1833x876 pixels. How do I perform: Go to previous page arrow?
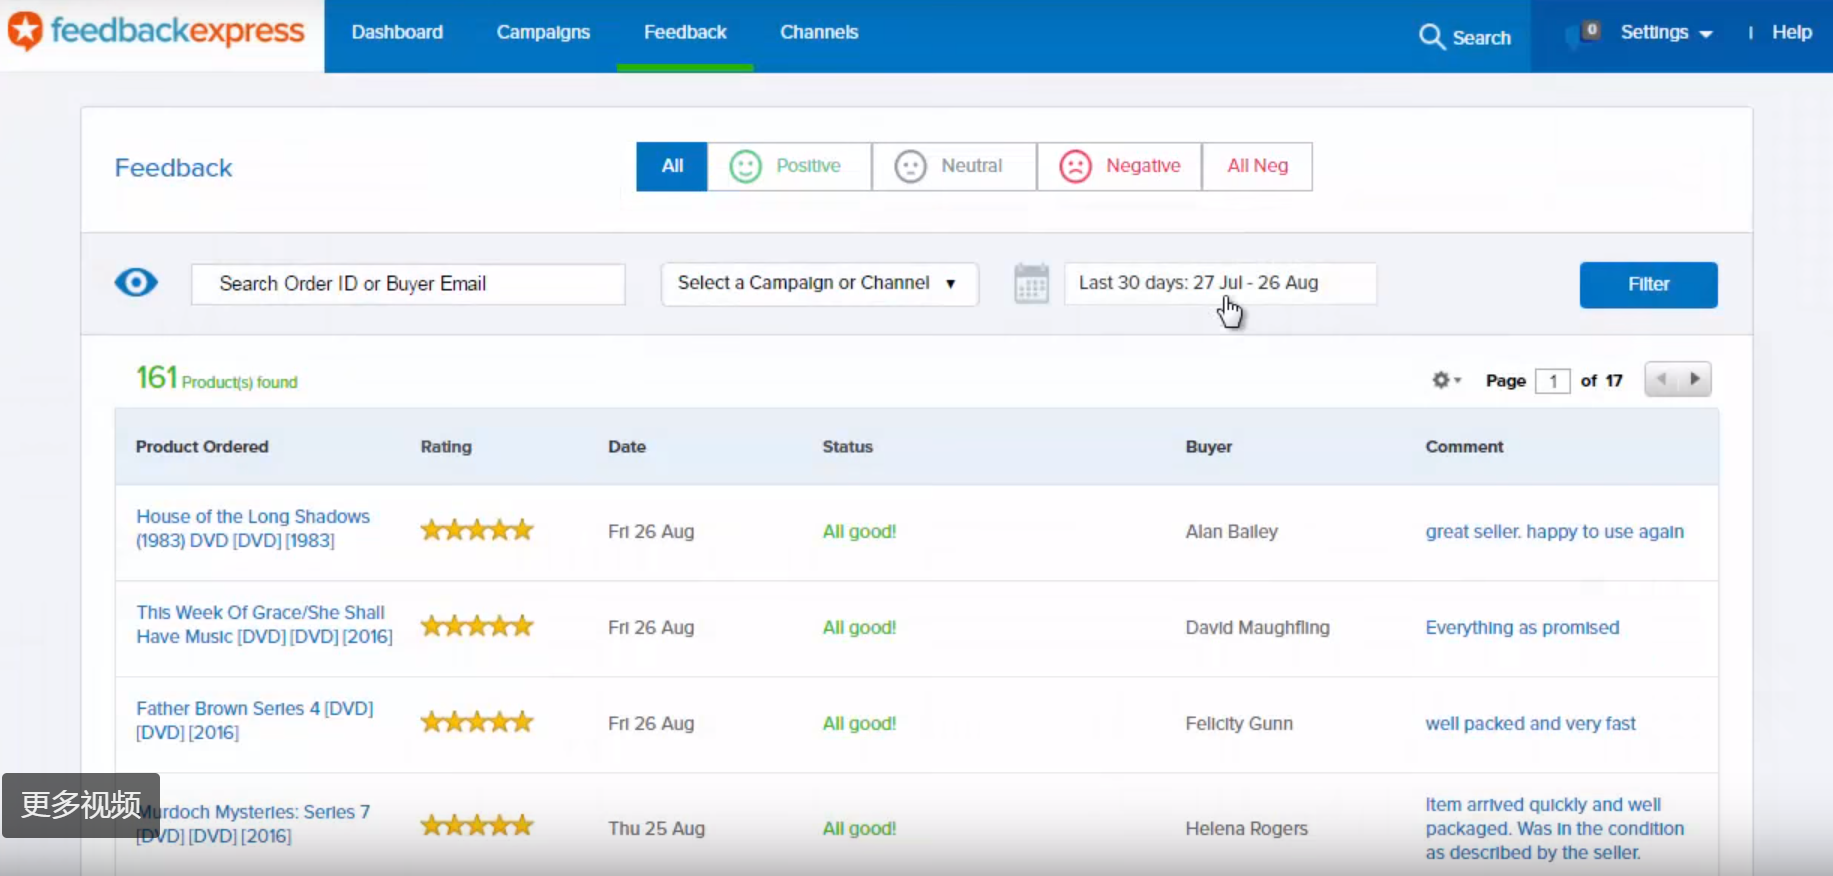[1661, 380]
